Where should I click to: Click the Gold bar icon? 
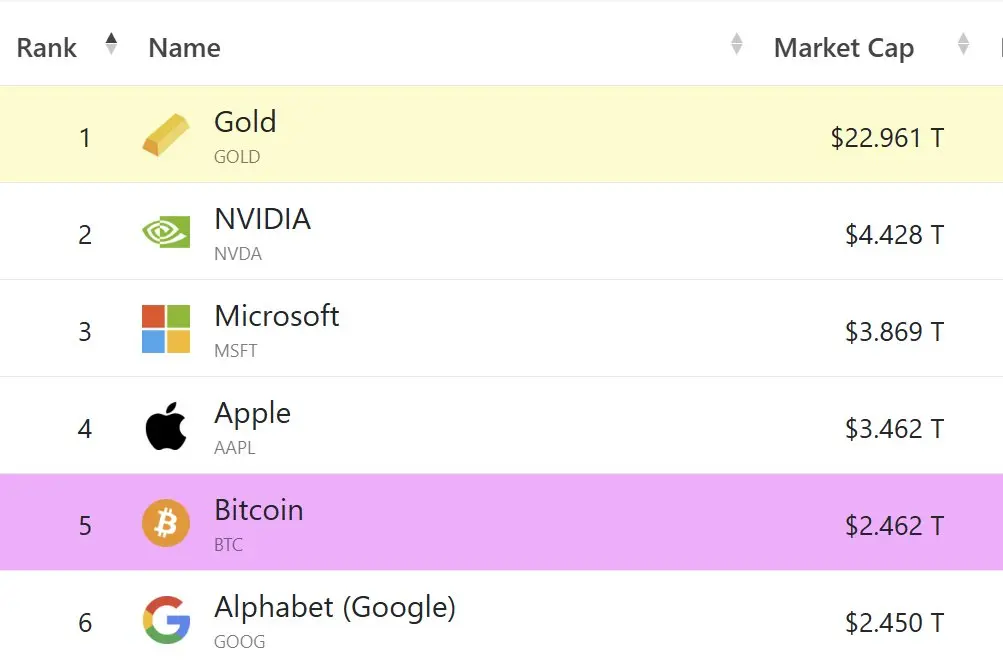[166, 135]
